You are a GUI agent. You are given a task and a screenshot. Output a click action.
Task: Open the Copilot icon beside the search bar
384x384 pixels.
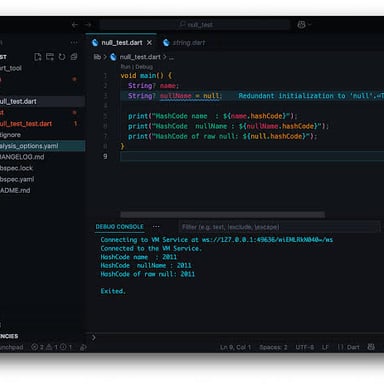[x=301, y=25]
